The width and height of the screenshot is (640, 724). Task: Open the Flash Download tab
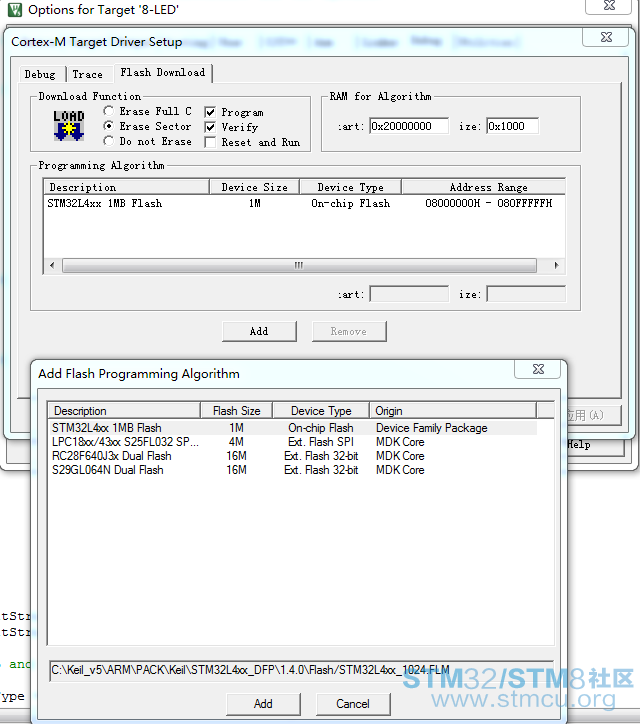163,72
